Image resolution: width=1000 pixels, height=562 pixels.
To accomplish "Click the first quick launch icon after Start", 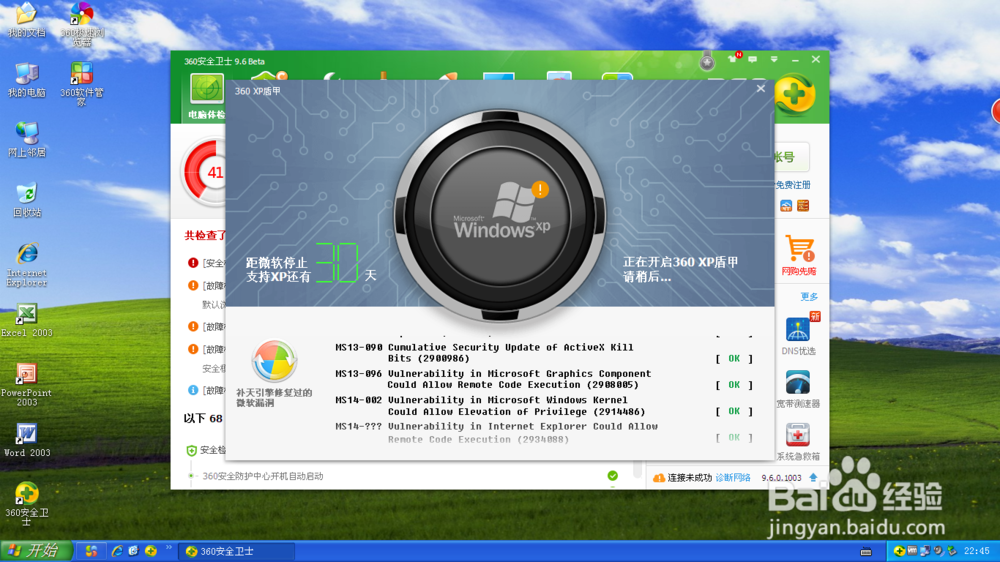I will pyautogui.click(x=91, y=551).
